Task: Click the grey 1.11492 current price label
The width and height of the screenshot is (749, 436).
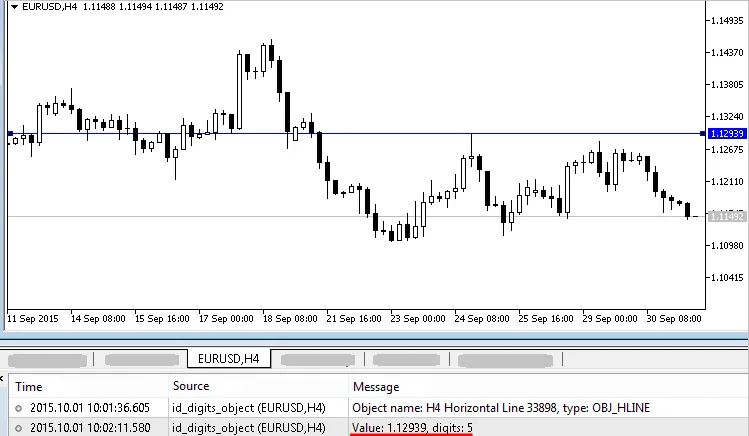Action: (x=724, y=216)
